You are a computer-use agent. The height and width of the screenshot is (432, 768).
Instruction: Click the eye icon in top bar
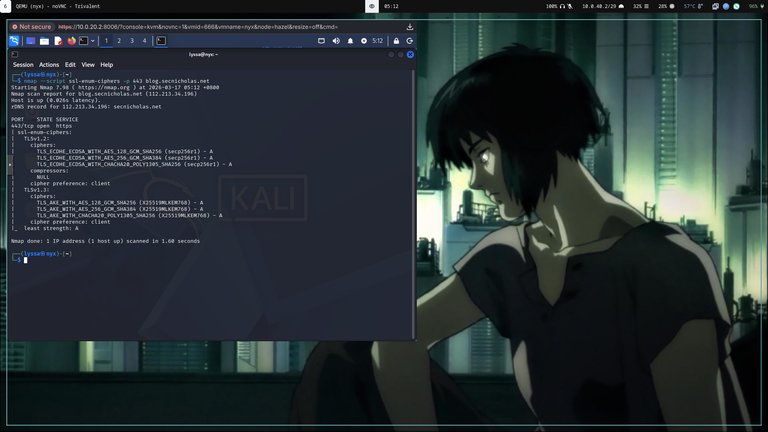click(x=372, y=6)
